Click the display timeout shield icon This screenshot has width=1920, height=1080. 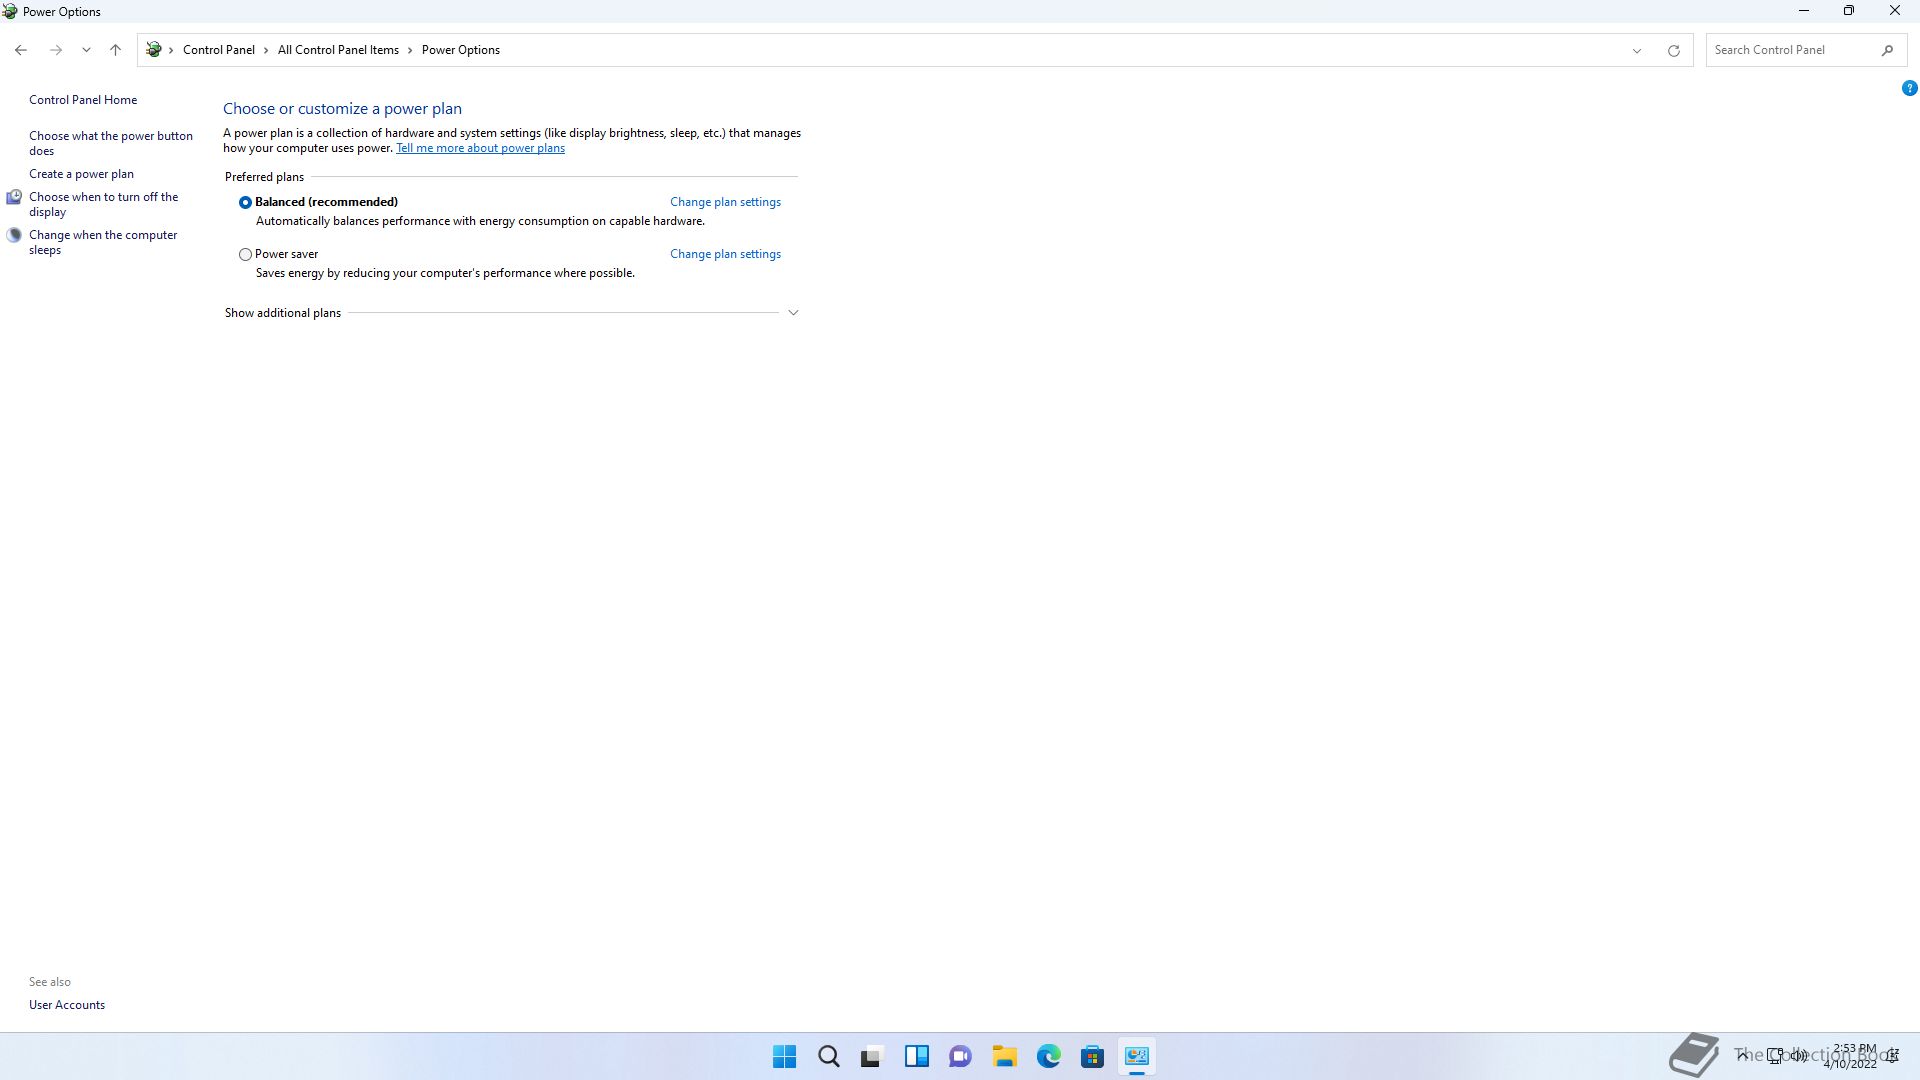click(x=14, y=197)
